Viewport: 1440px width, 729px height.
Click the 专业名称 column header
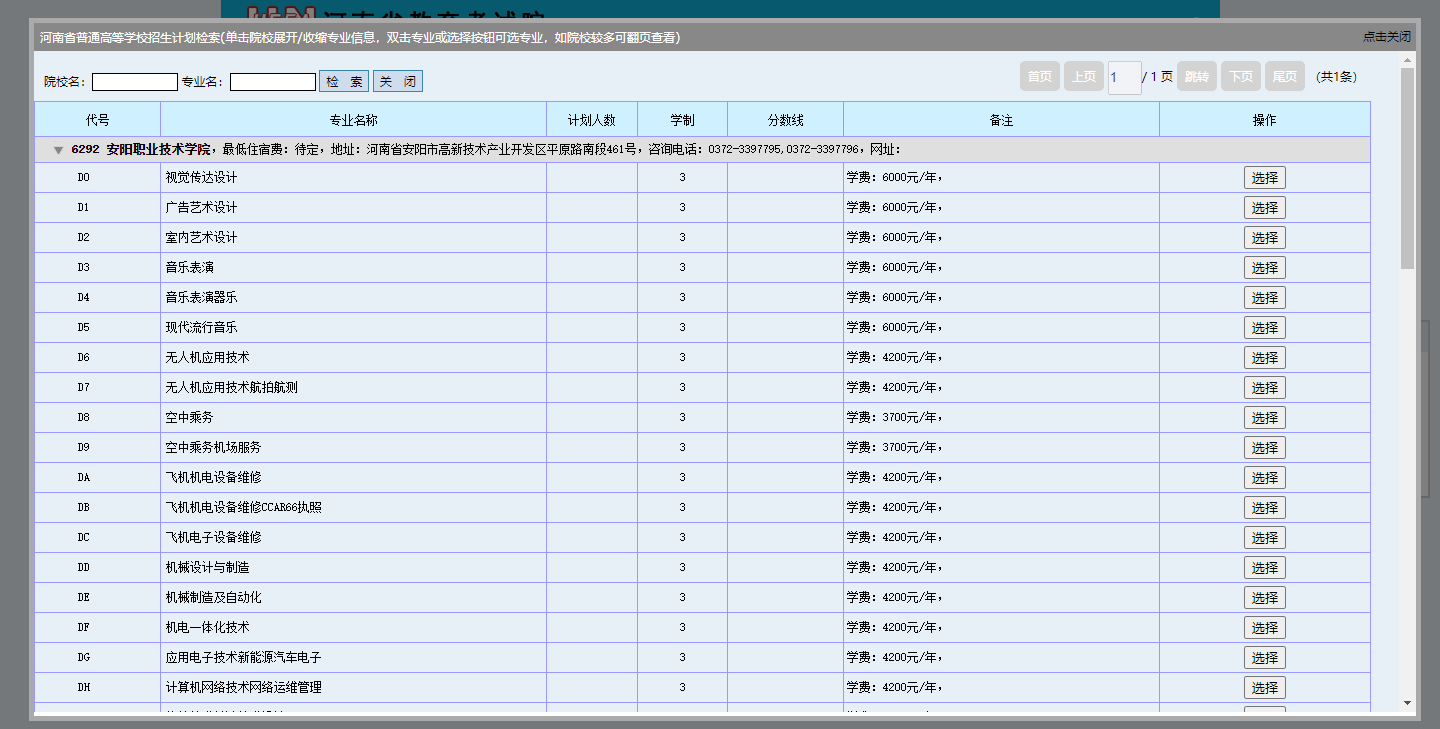click(x=354, y=120)
